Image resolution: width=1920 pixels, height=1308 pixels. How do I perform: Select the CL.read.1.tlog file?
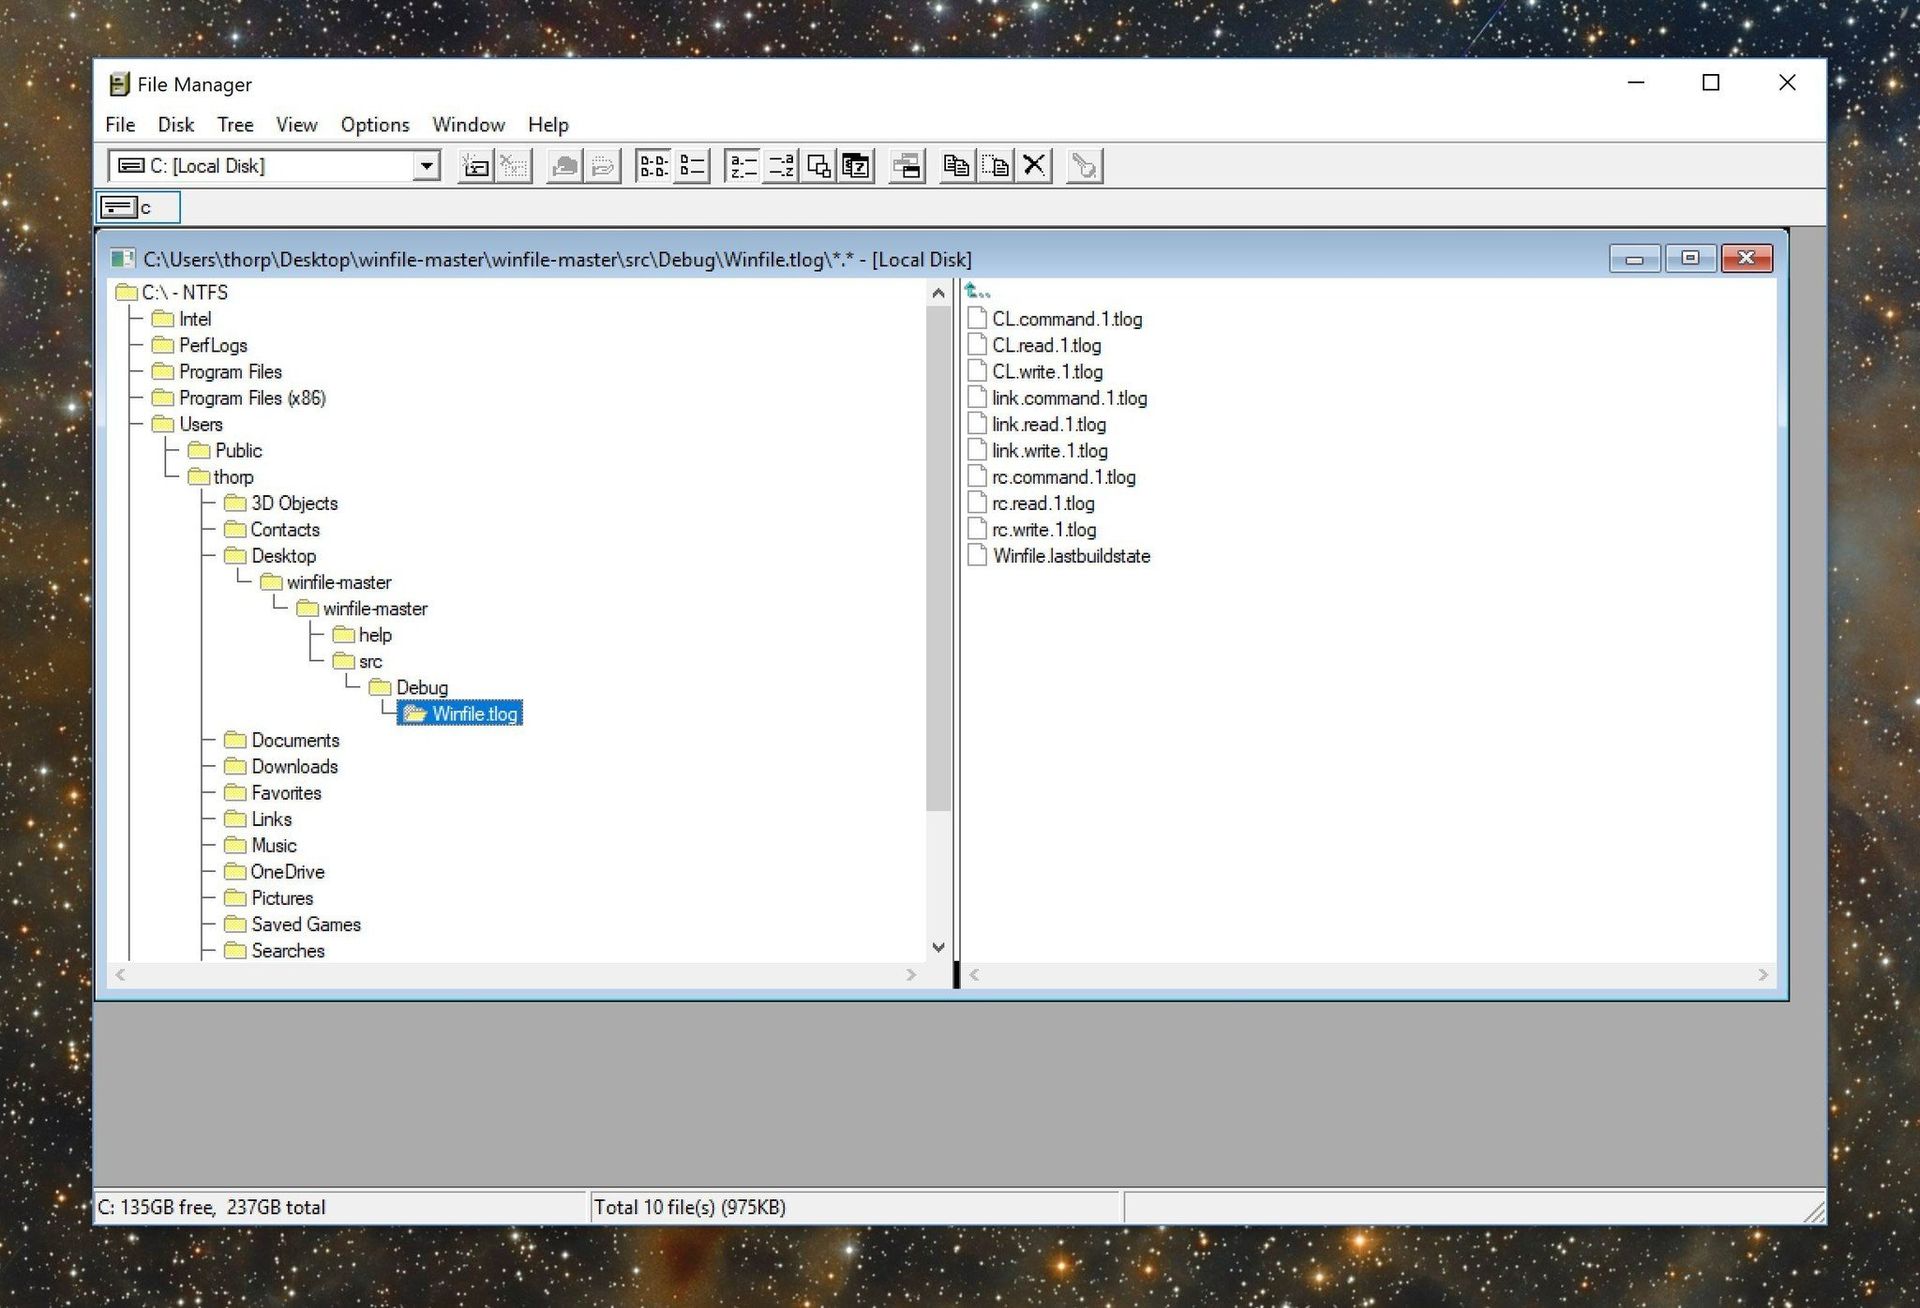pos(1046,345)
